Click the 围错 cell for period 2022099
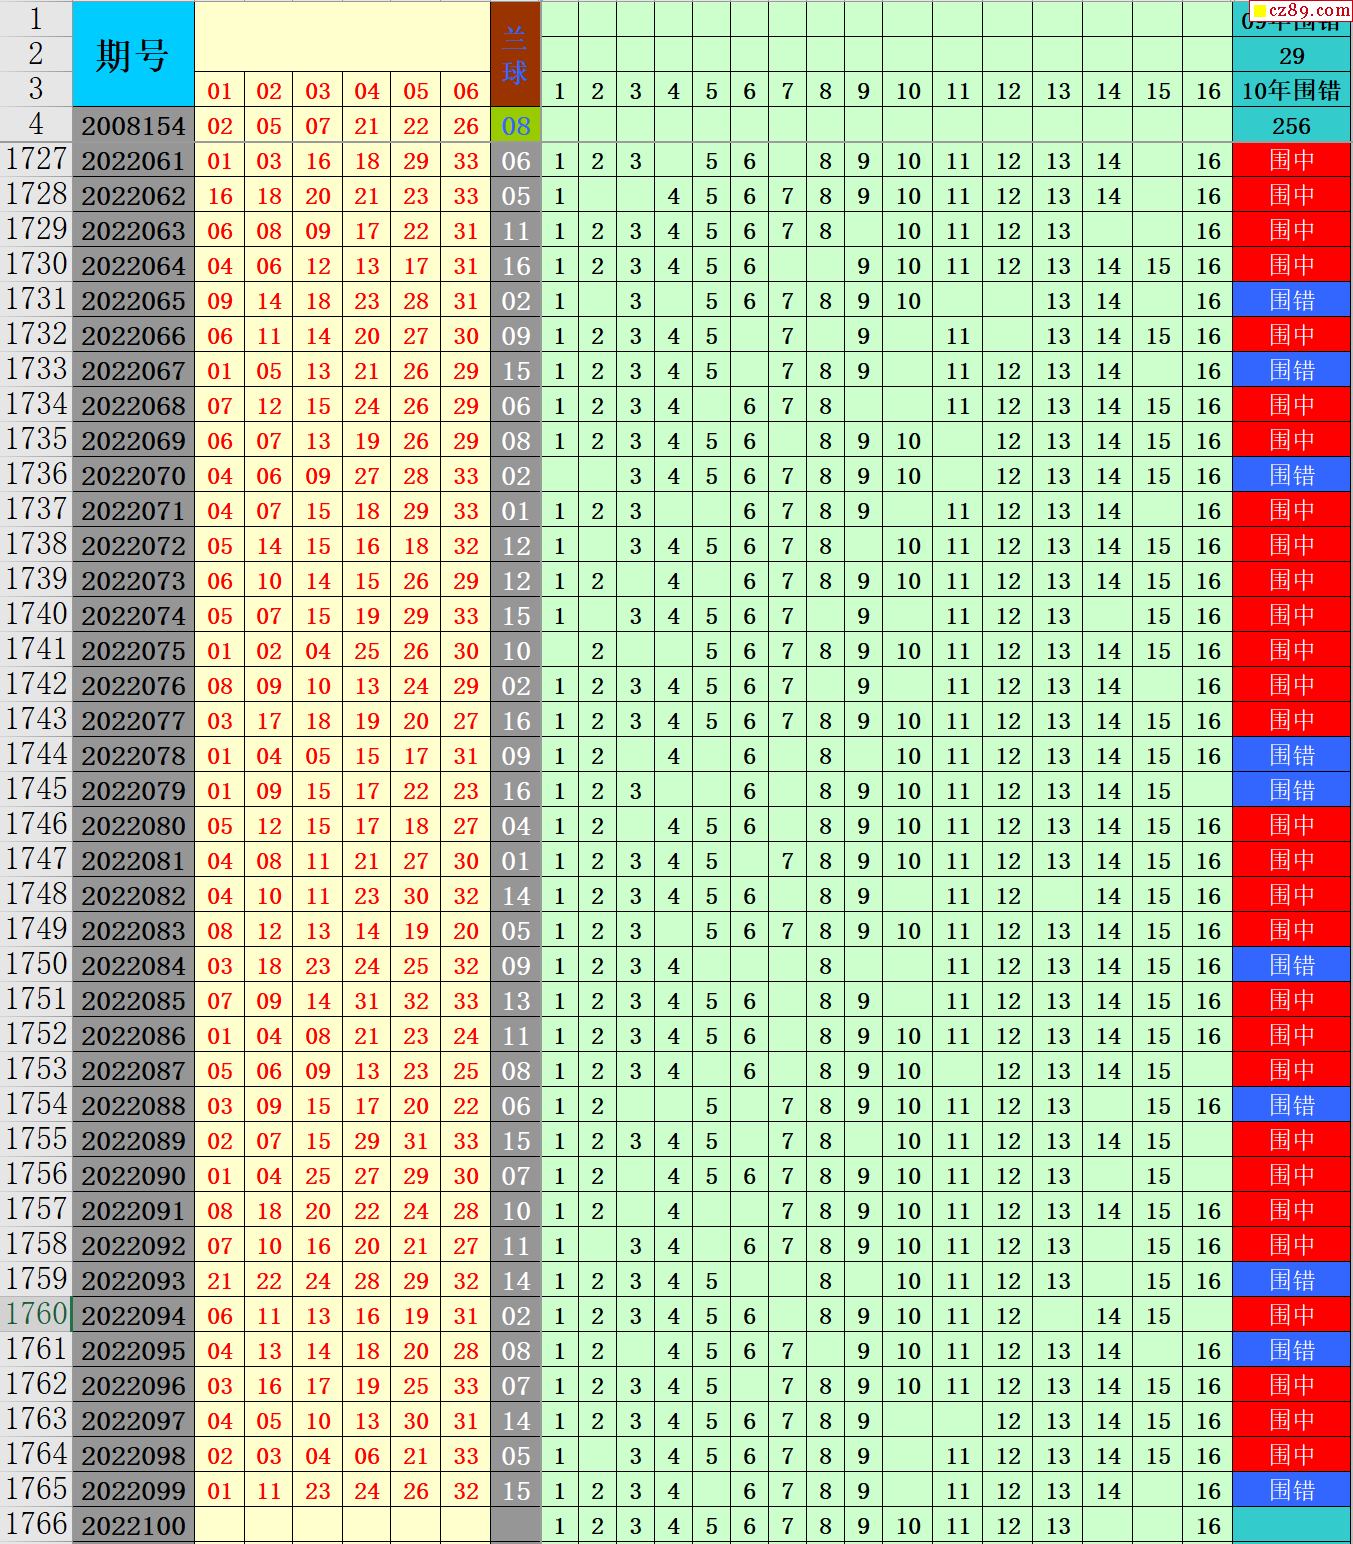The height and width of the screenshot is (1544, 1353). [1291, 1491]
